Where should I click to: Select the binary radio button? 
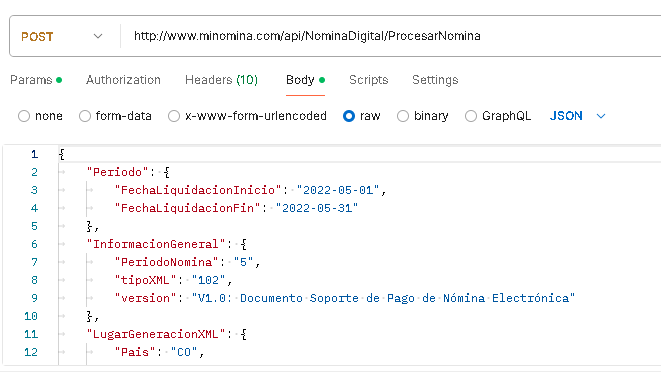[403, 116]
